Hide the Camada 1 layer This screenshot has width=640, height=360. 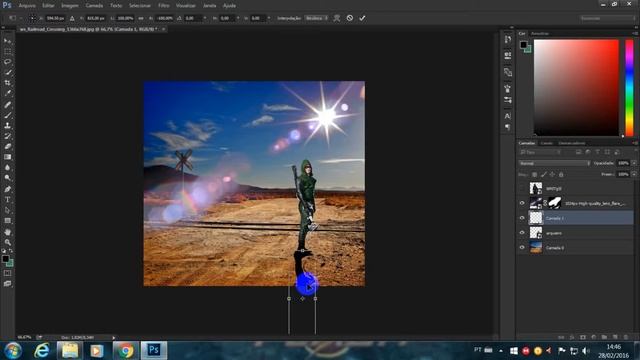tap(522, 218)
